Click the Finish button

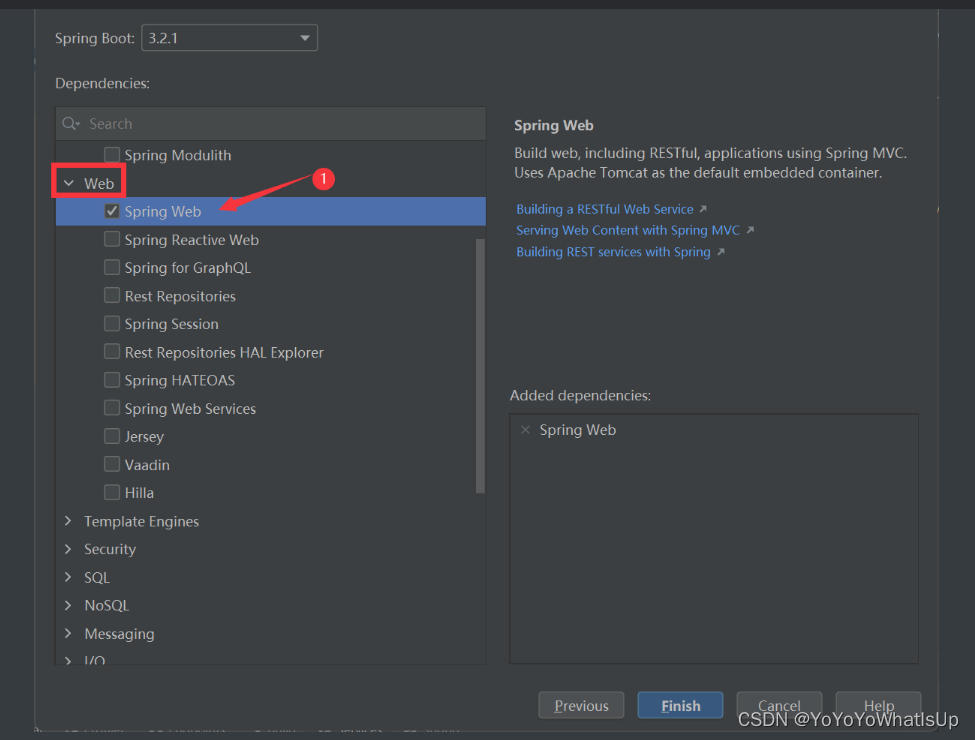[680, 705]
